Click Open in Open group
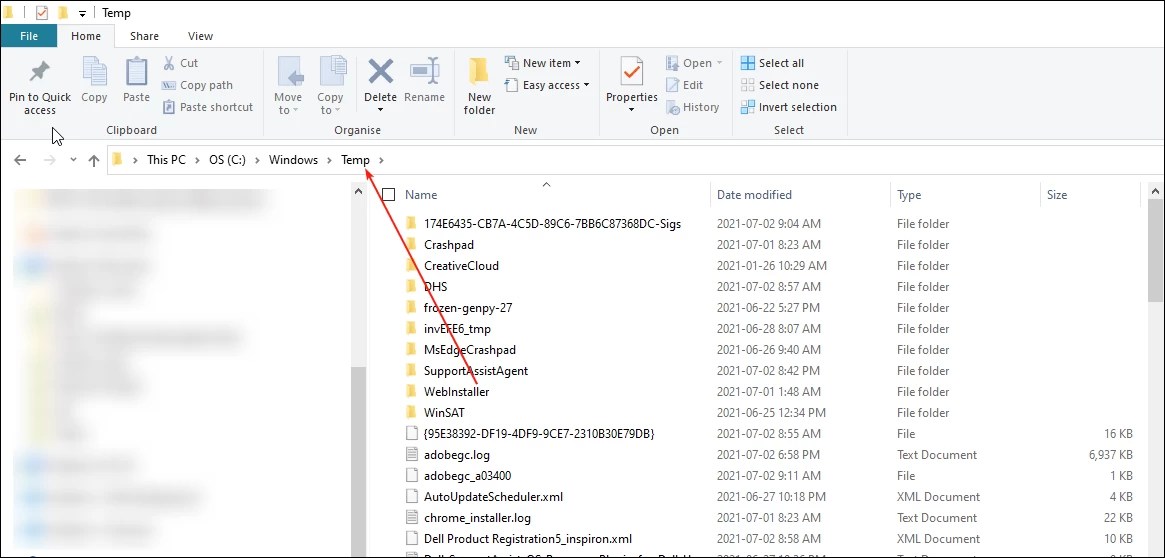This screenshot has height=558, width=1165. pyautogui.click(x=694, y=63)
